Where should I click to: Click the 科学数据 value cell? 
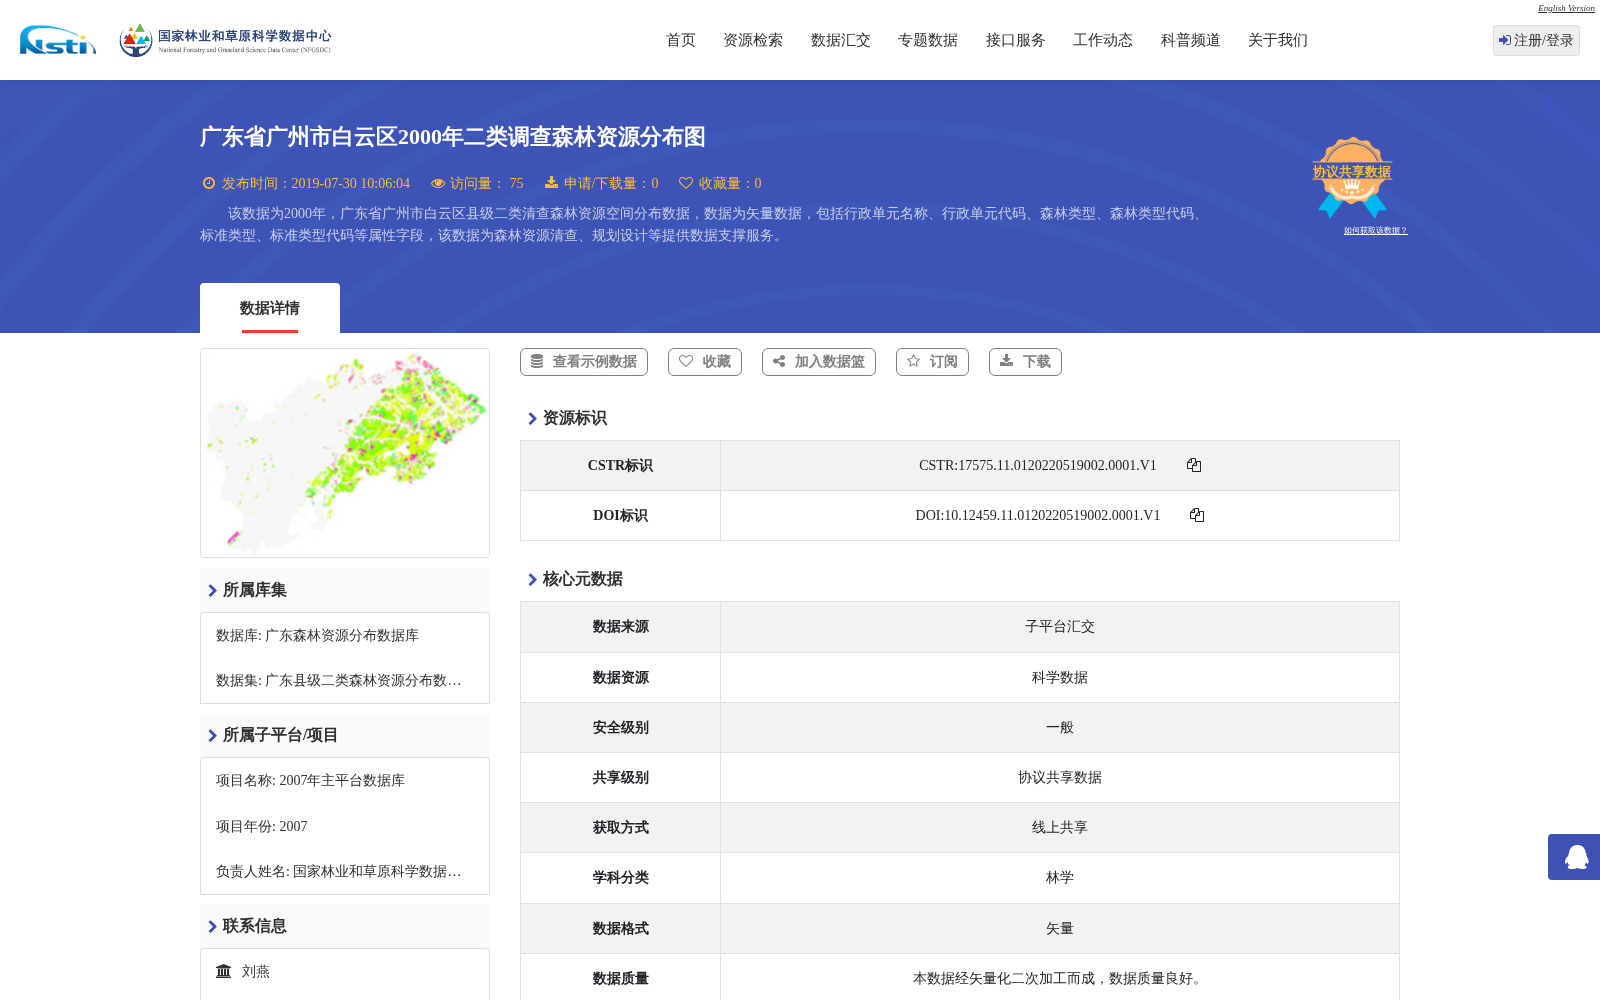click(x=1060, y=678)
